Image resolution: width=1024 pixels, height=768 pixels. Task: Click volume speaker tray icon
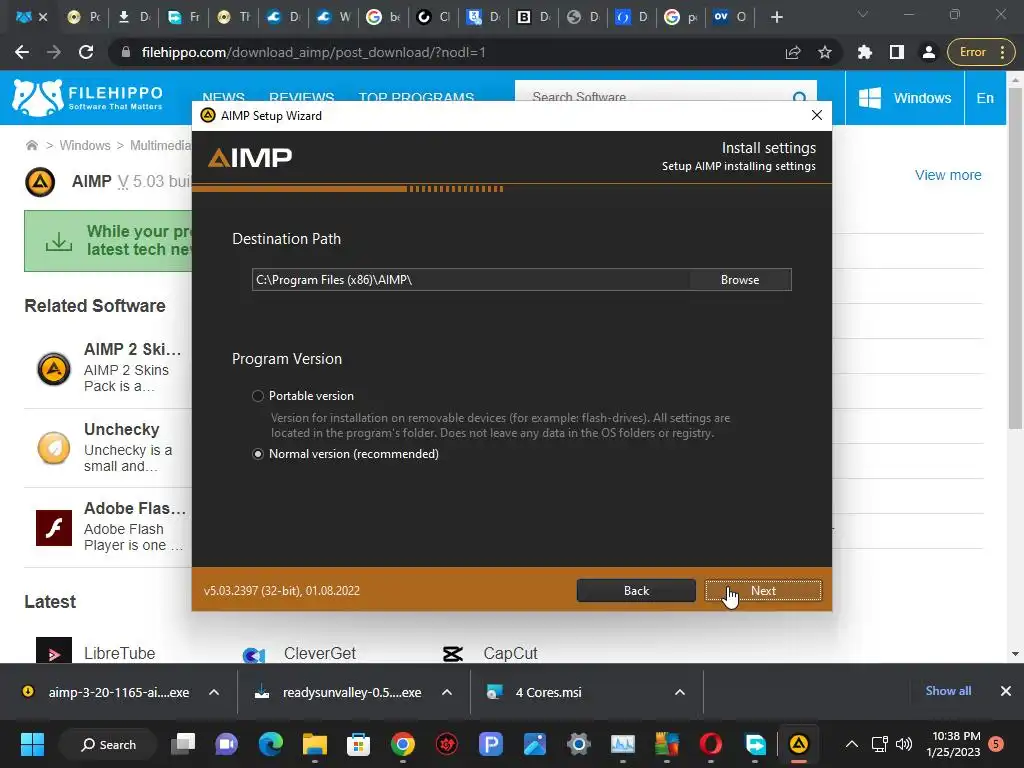point(904,744)
